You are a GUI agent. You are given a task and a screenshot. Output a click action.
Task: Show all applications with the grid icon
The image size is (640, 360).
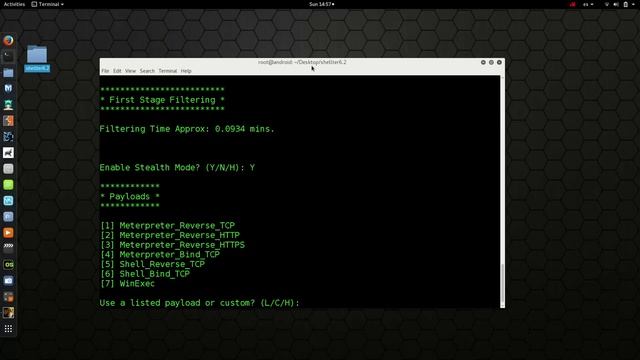pyautogui.click(x=8, y=329)
